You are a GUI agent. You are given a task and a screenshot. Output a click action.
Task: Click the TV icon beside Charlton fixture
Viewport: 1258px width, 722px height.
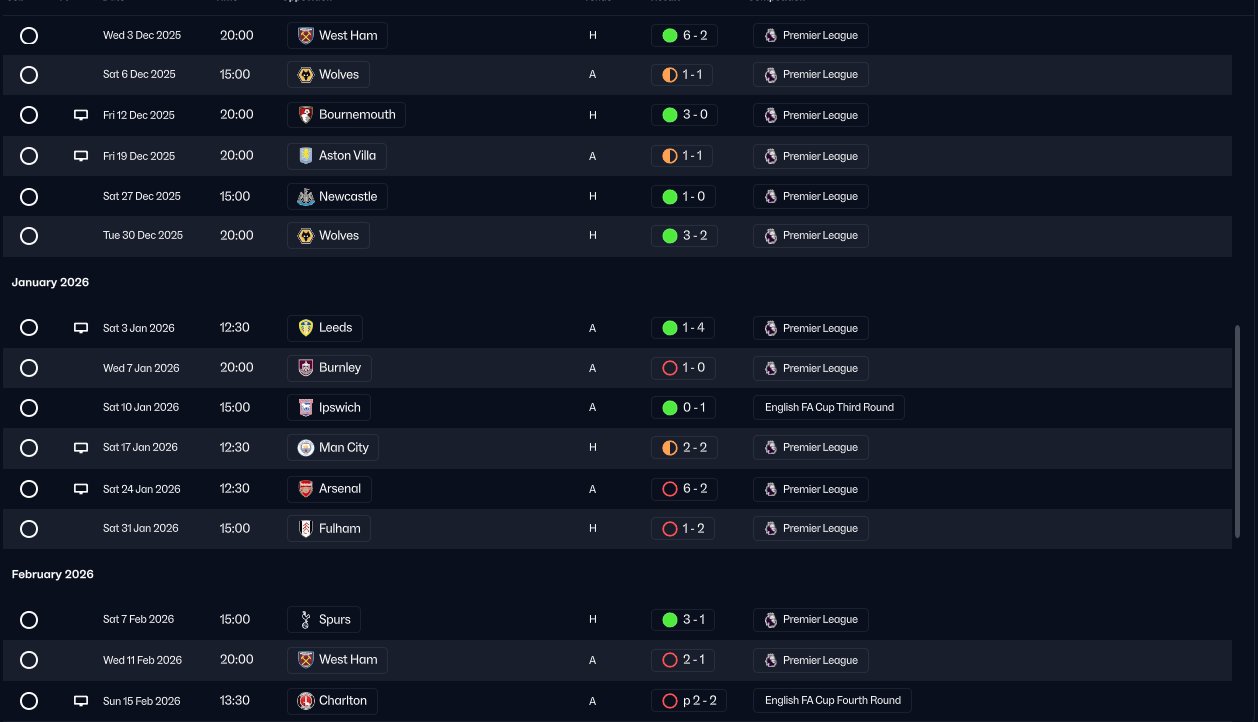click(x=81, y=701)
